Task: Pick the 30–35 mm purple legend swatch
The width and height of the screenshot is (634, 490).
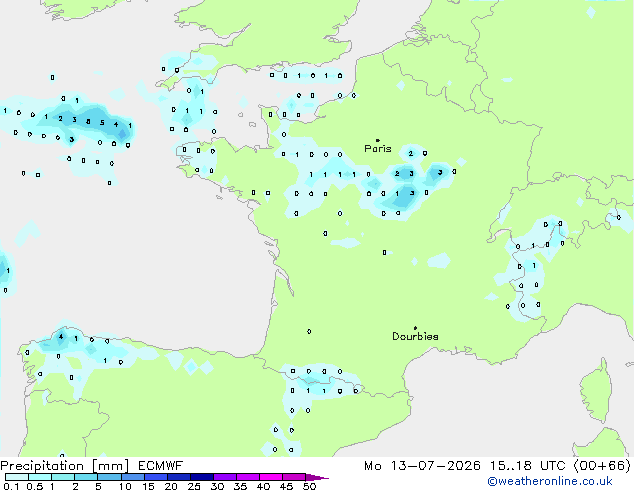Action: [x=225, y=477]
